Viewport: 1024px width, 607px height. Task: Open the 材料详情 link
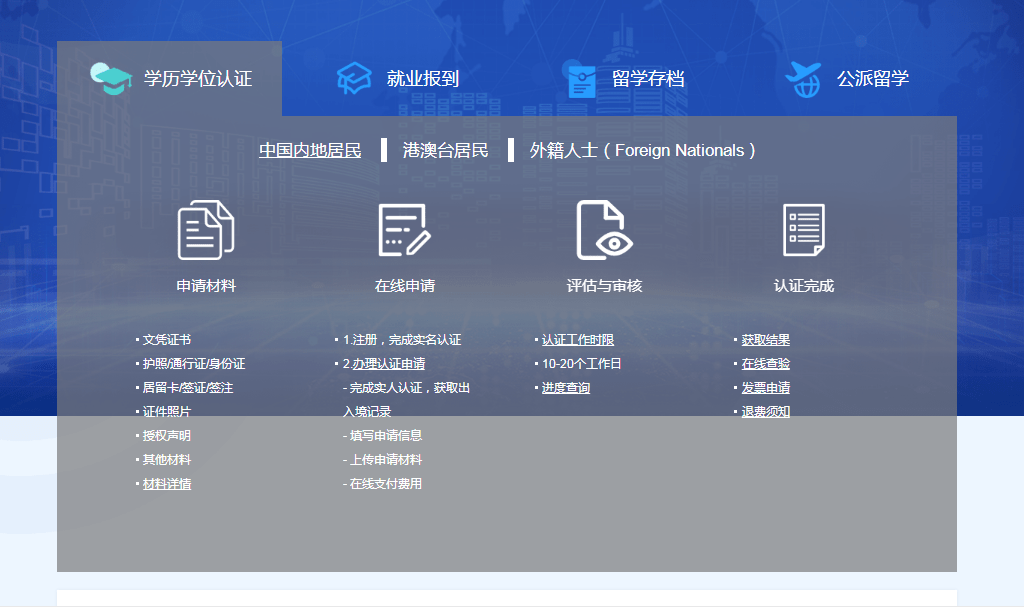167,484
